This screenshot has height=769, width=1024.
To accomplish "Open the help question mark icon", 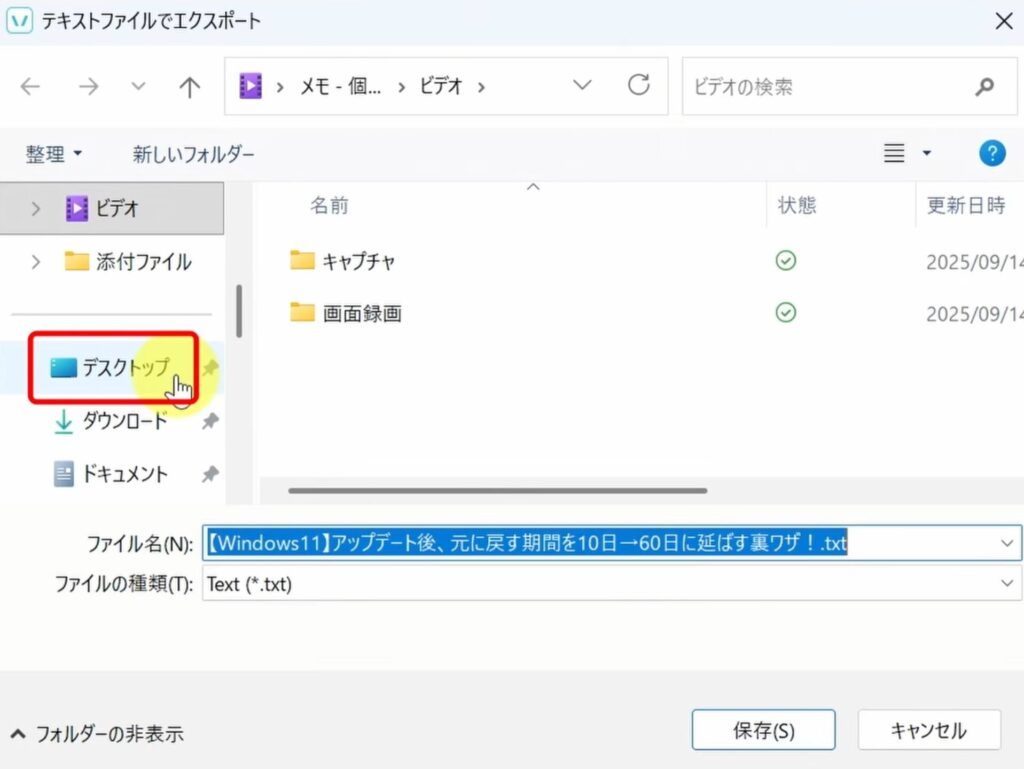I will click(x=990, y=153).
